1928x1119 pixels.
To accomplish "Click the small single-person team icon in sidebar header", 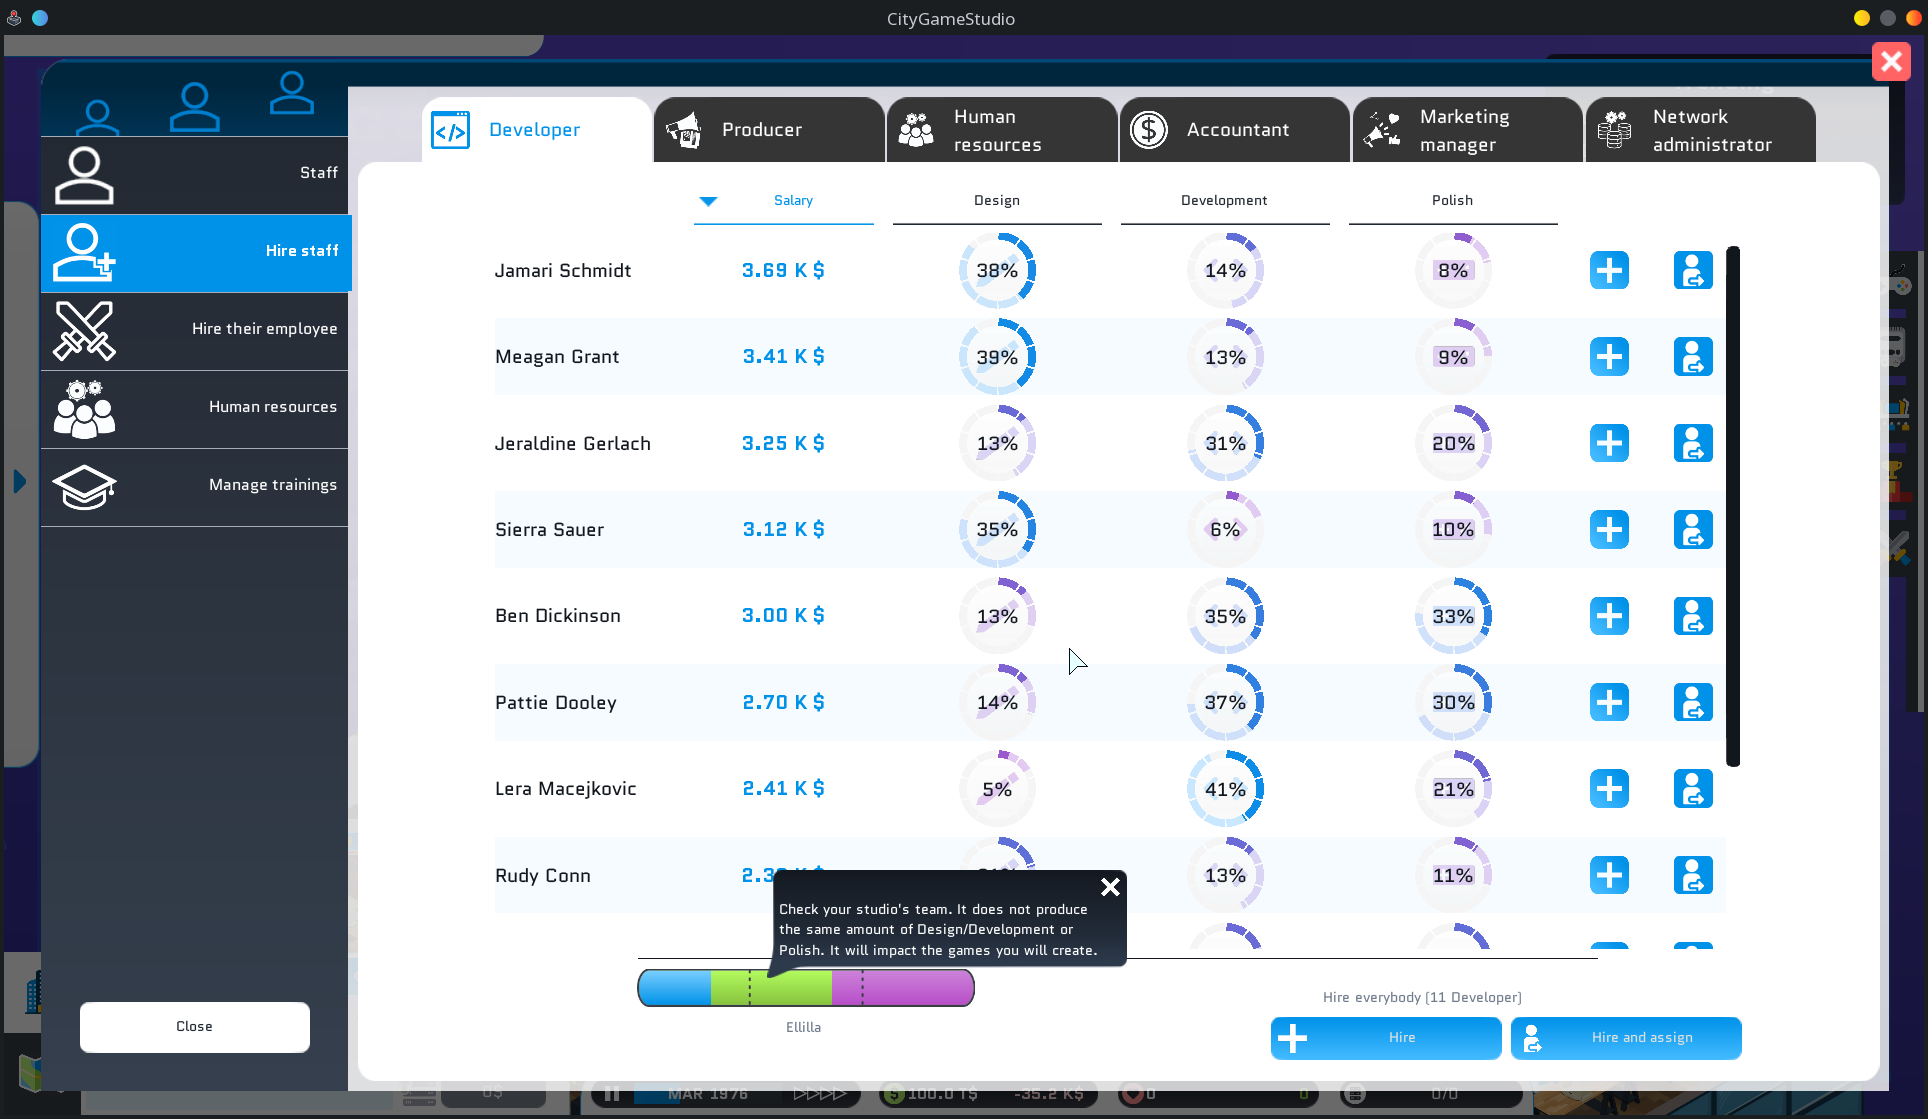I will click(x=97, y=117).
